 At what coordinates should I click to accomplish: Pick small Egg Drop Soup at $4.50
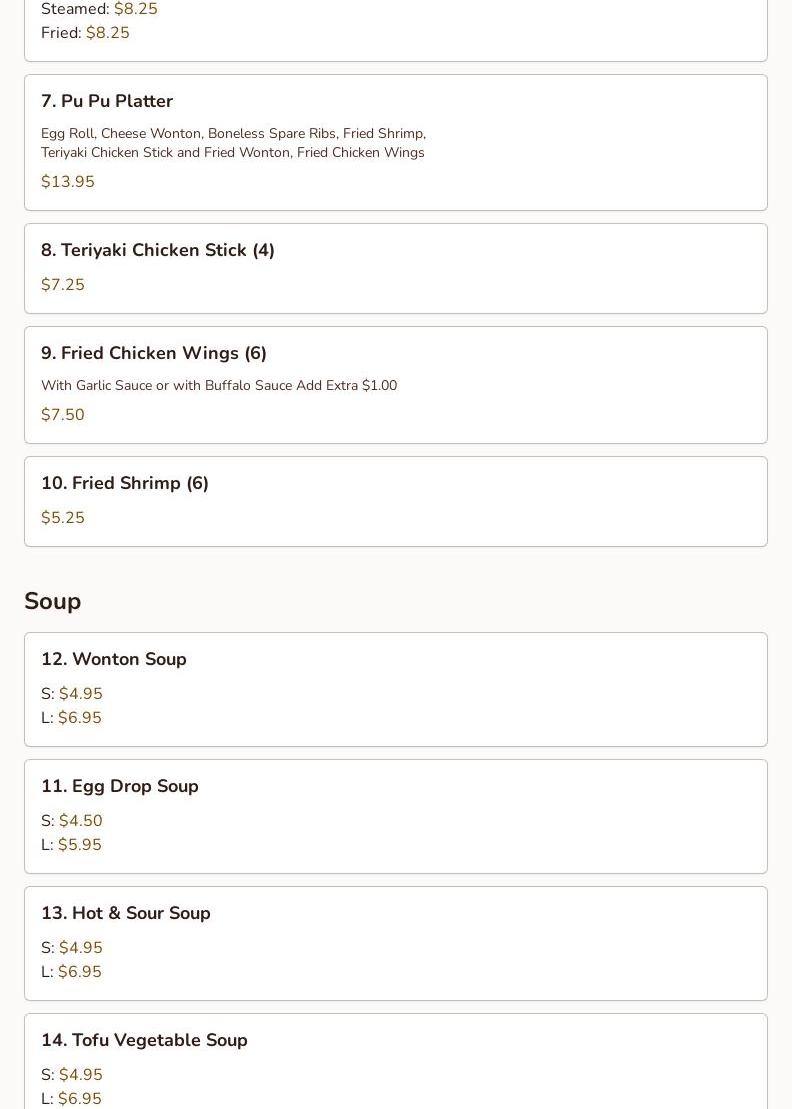72,821
